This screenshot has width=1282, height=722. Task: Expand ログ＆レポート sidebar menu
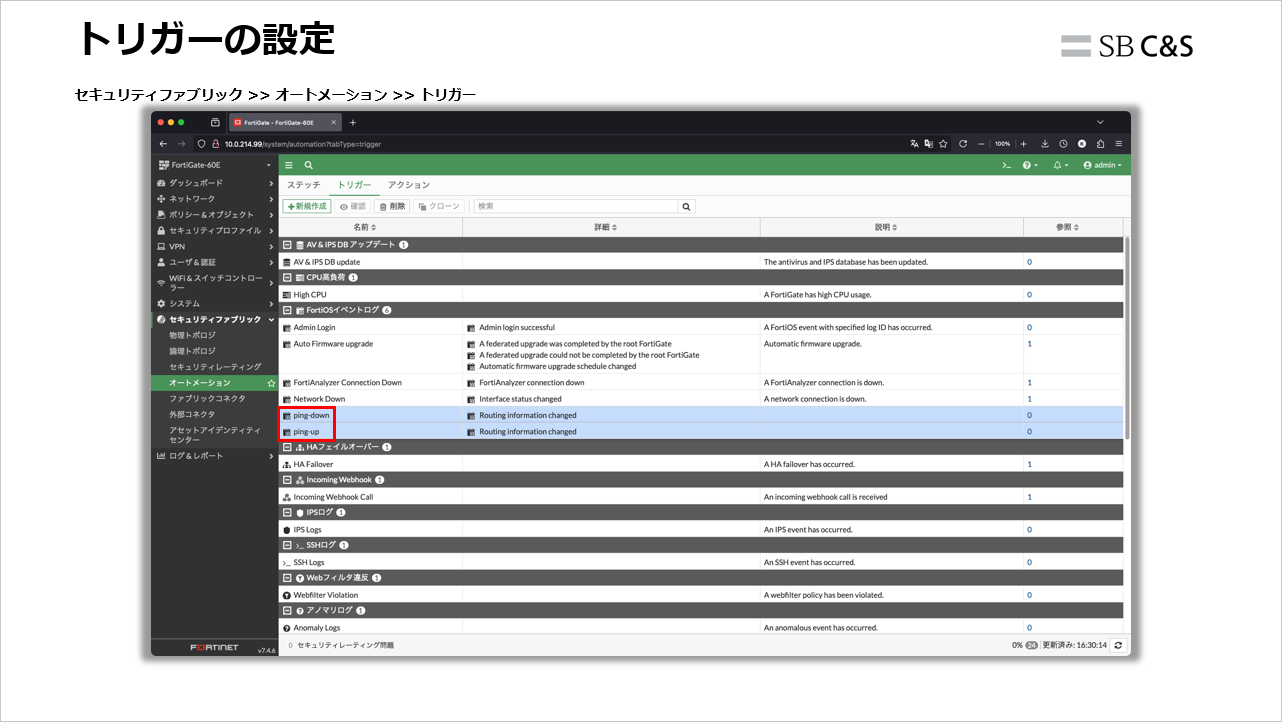(x=214, y=456)
